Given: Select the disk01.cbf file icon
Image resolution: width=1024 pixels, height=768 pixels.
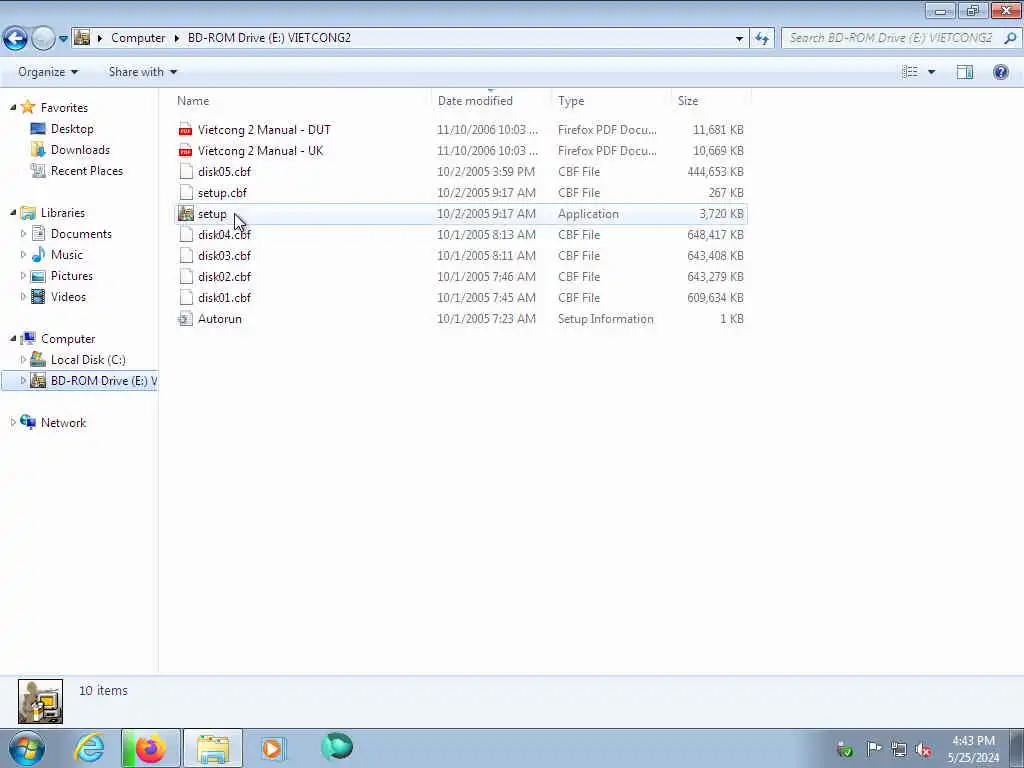Looking at the screenshot, I should (x=186, y=298).
